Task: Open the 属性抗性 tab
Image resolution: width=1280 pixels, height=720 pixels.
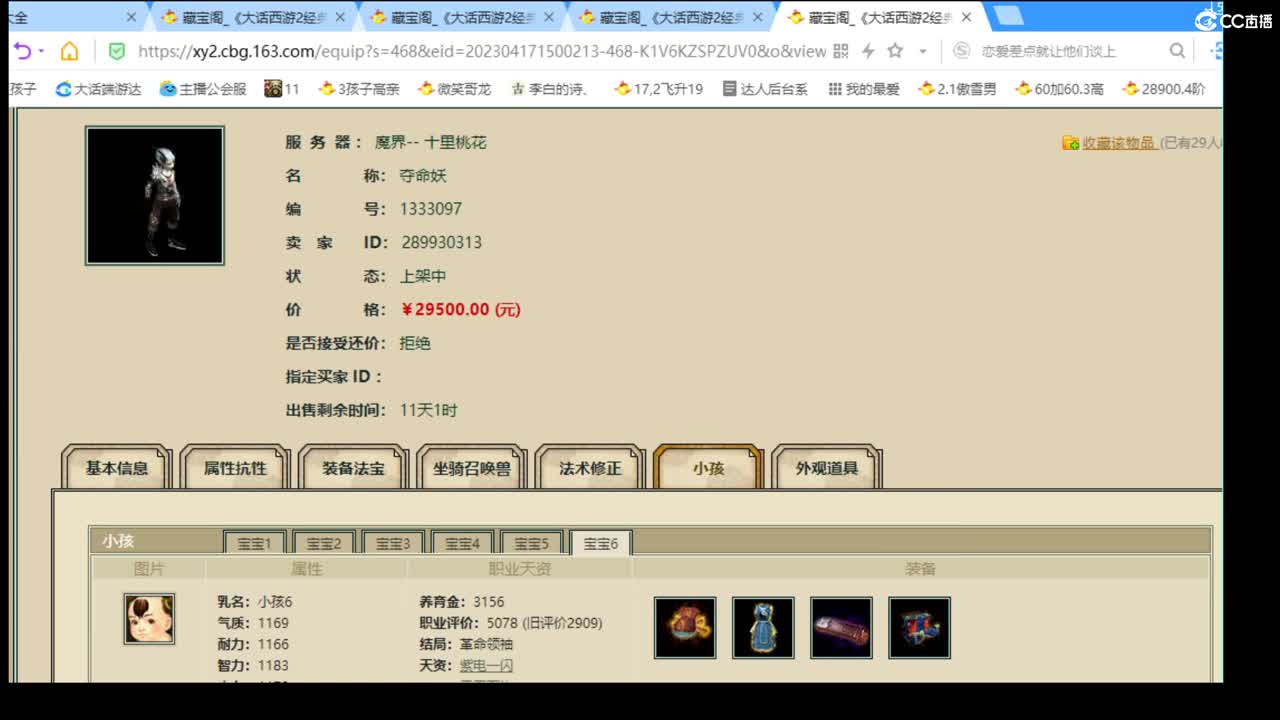Action: [x=235, y=468]
